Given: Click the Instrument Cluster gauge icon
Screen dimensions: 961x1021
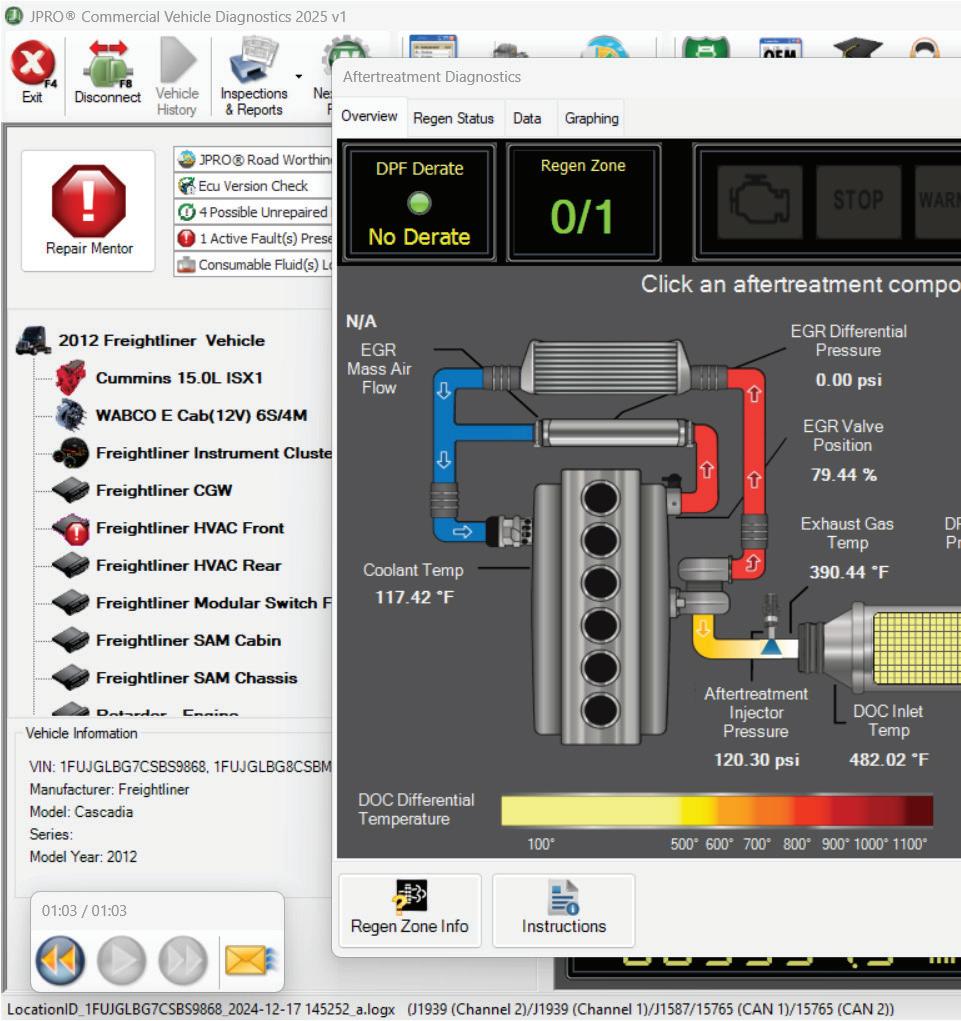Looking at the screenshot, I should (70, 453).
